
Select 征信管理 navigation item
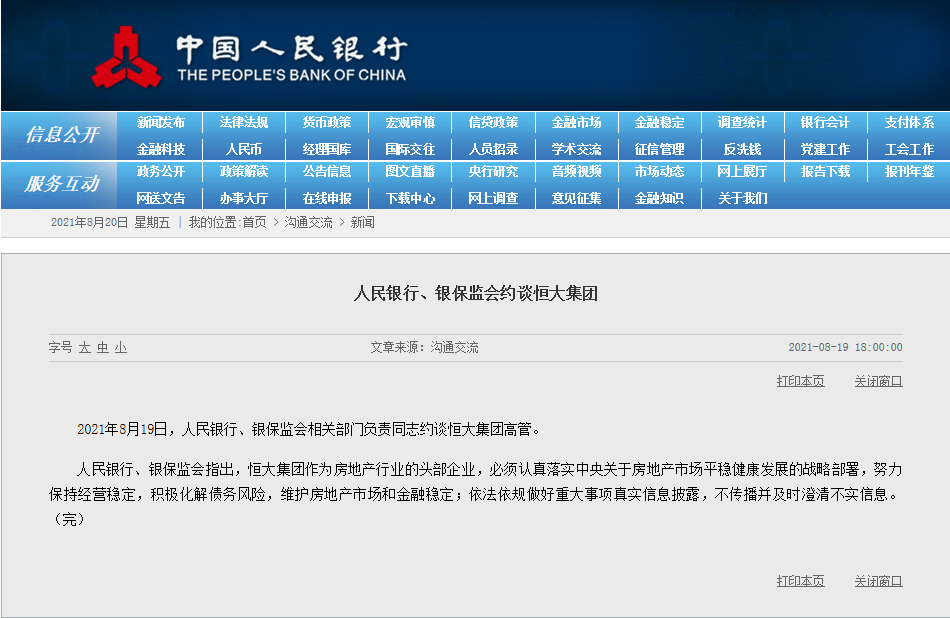(659, 149)
